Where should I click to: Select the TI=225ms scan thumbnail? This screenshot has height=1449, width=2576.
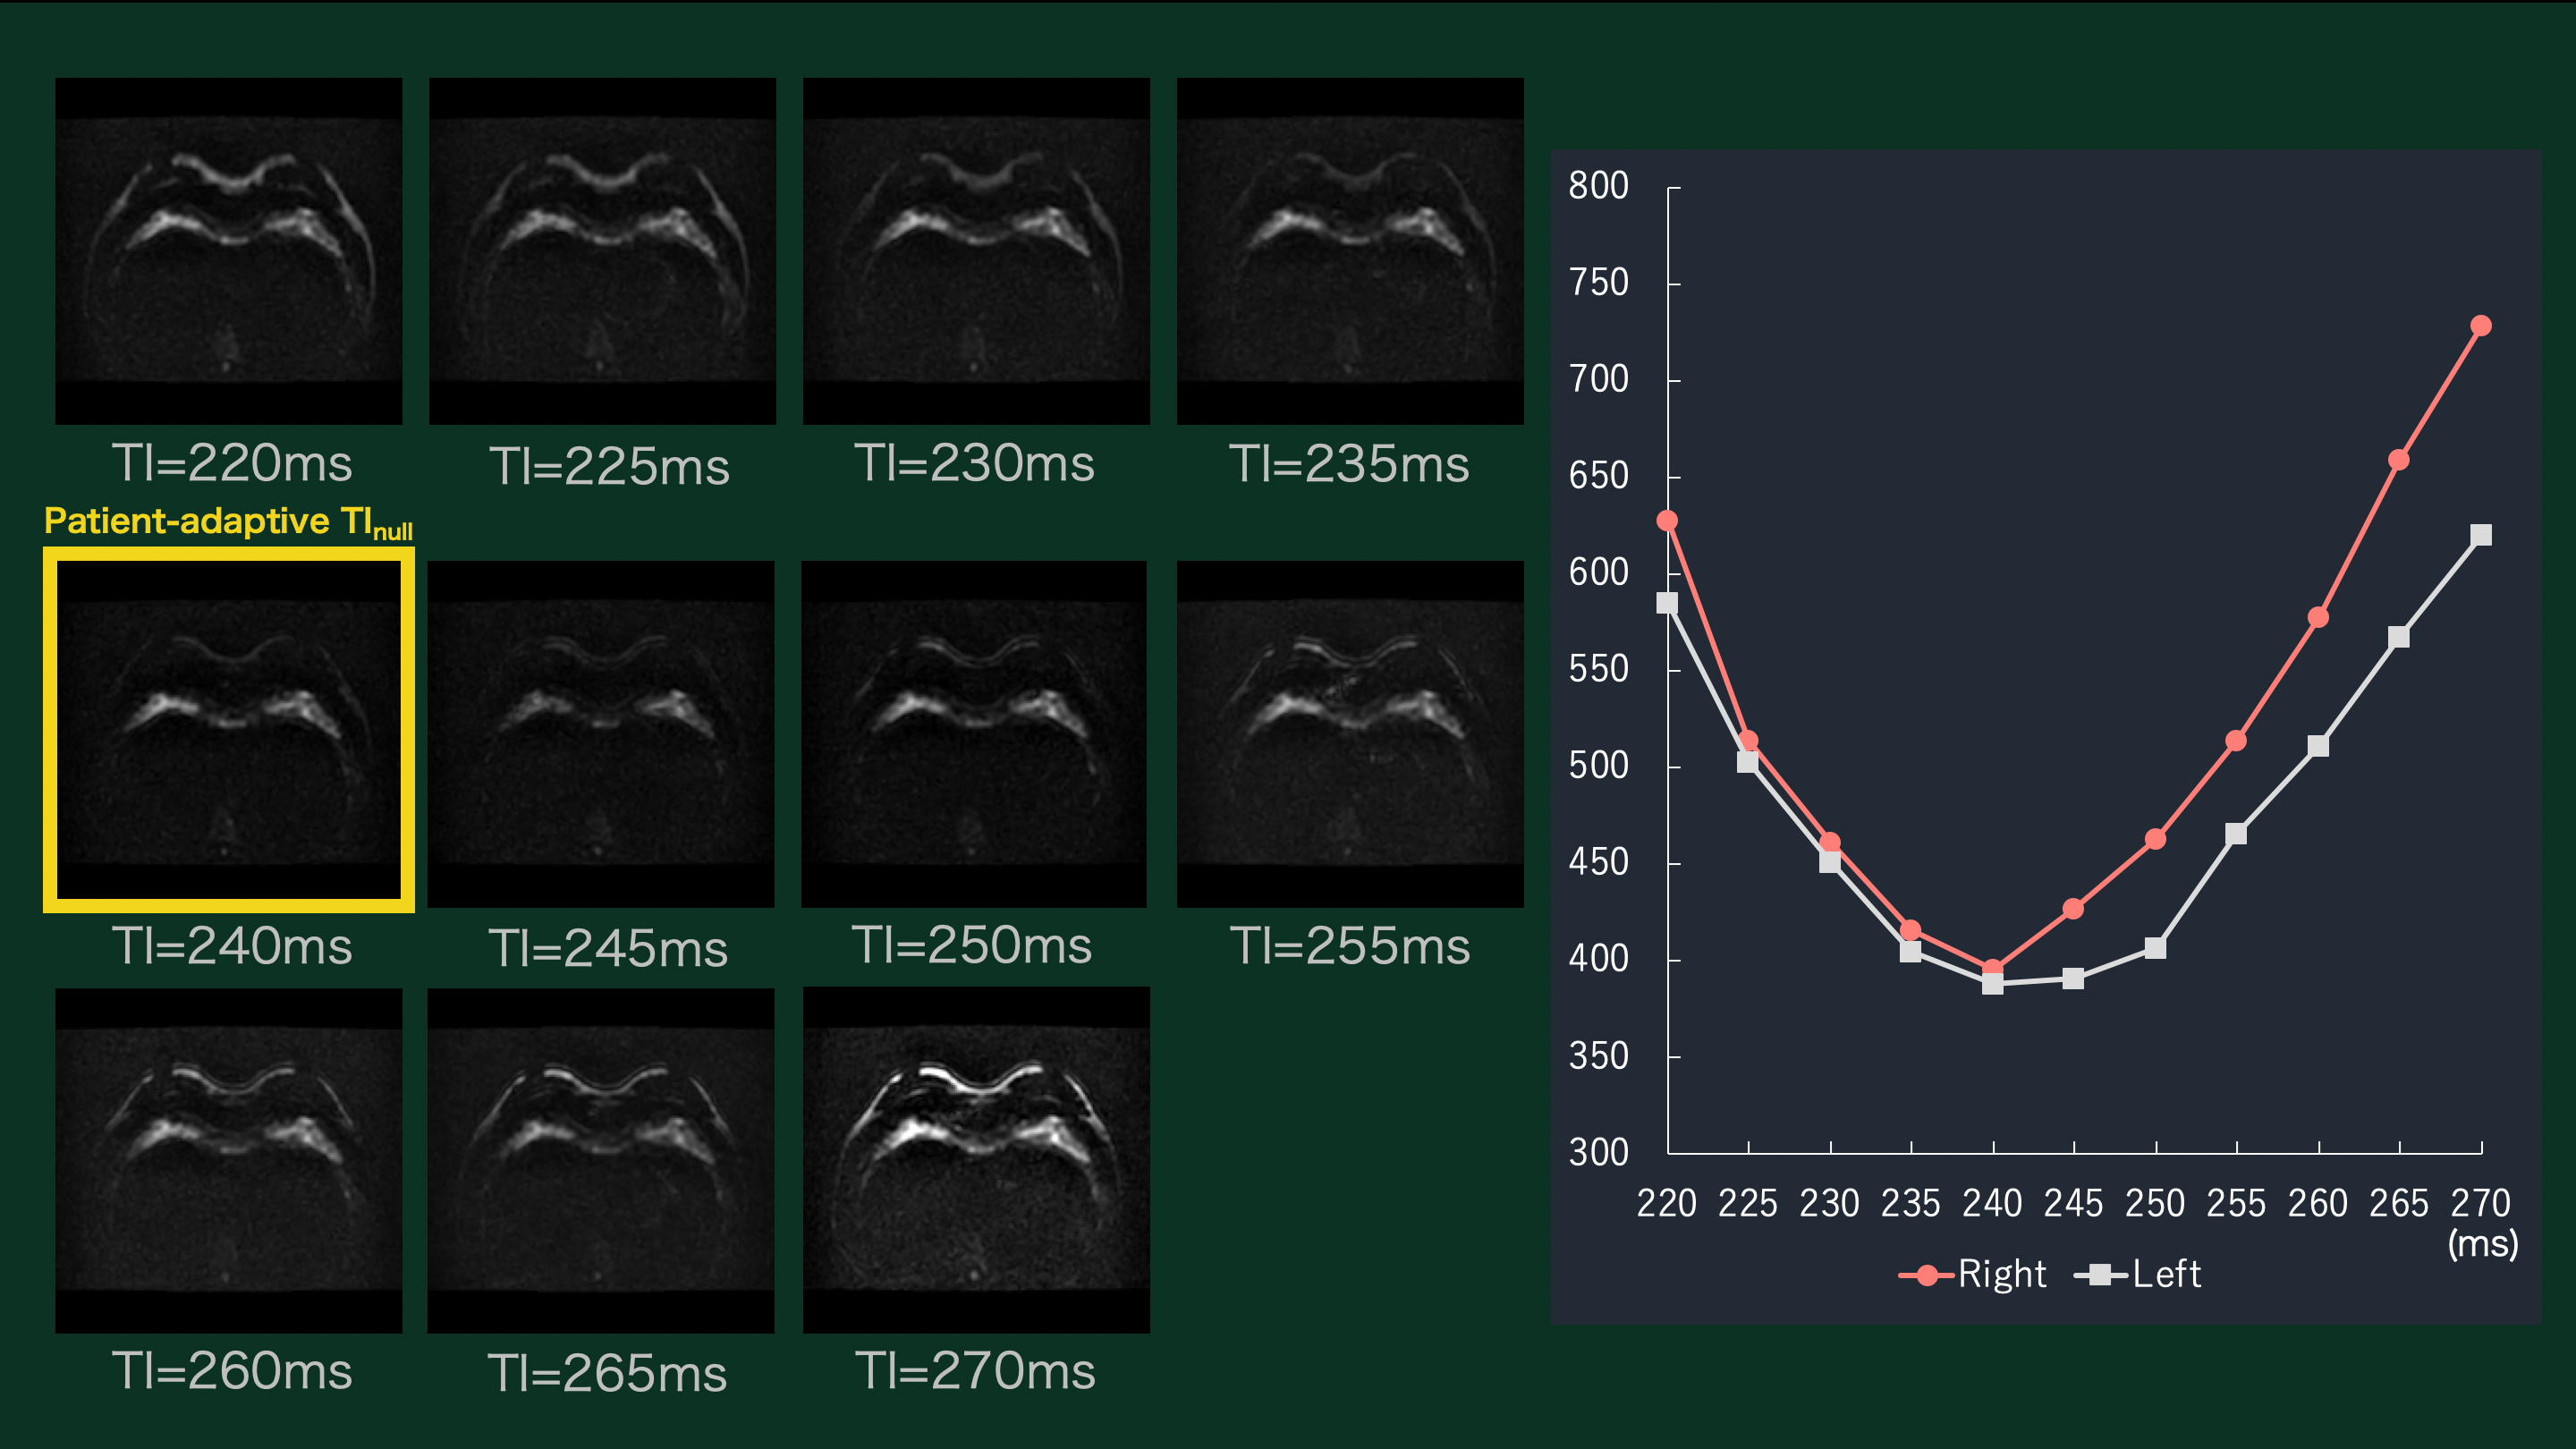[602, 251]
